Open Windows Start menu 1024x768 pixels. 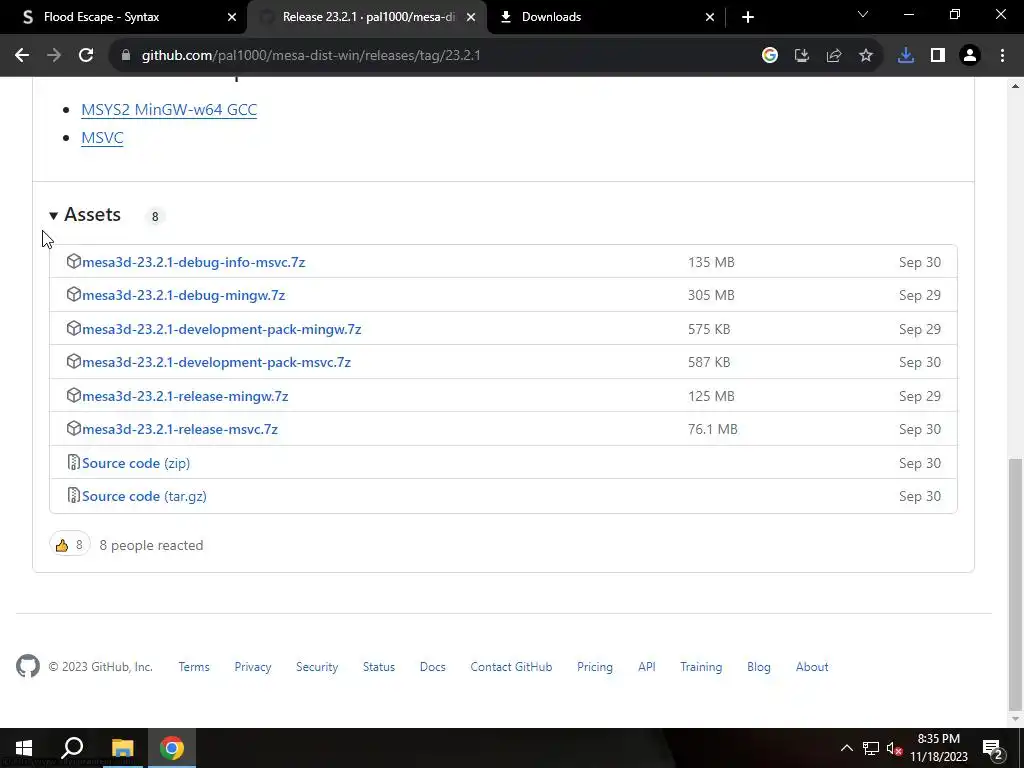[24, 748]
